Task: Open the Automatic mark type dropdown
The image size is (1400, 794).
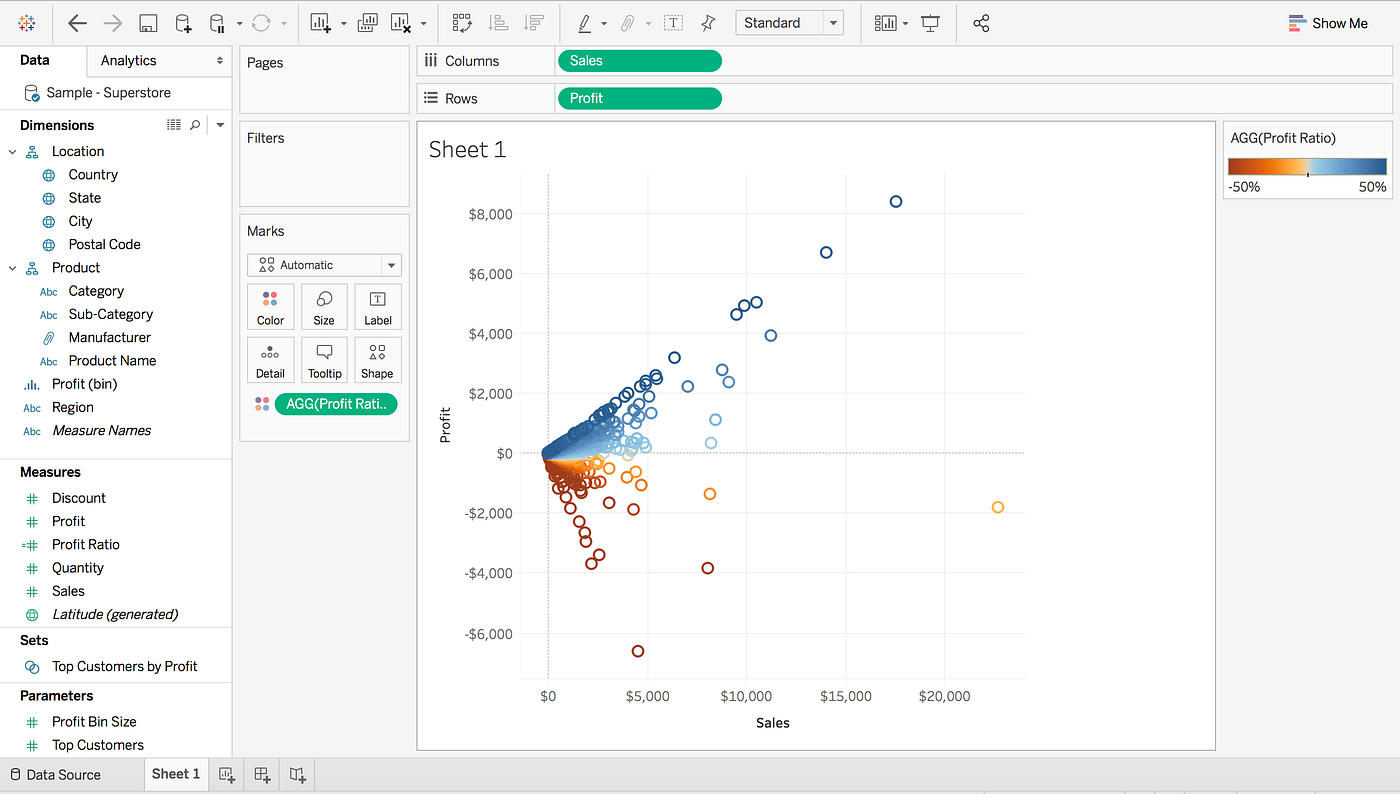Action: [324, 264]
